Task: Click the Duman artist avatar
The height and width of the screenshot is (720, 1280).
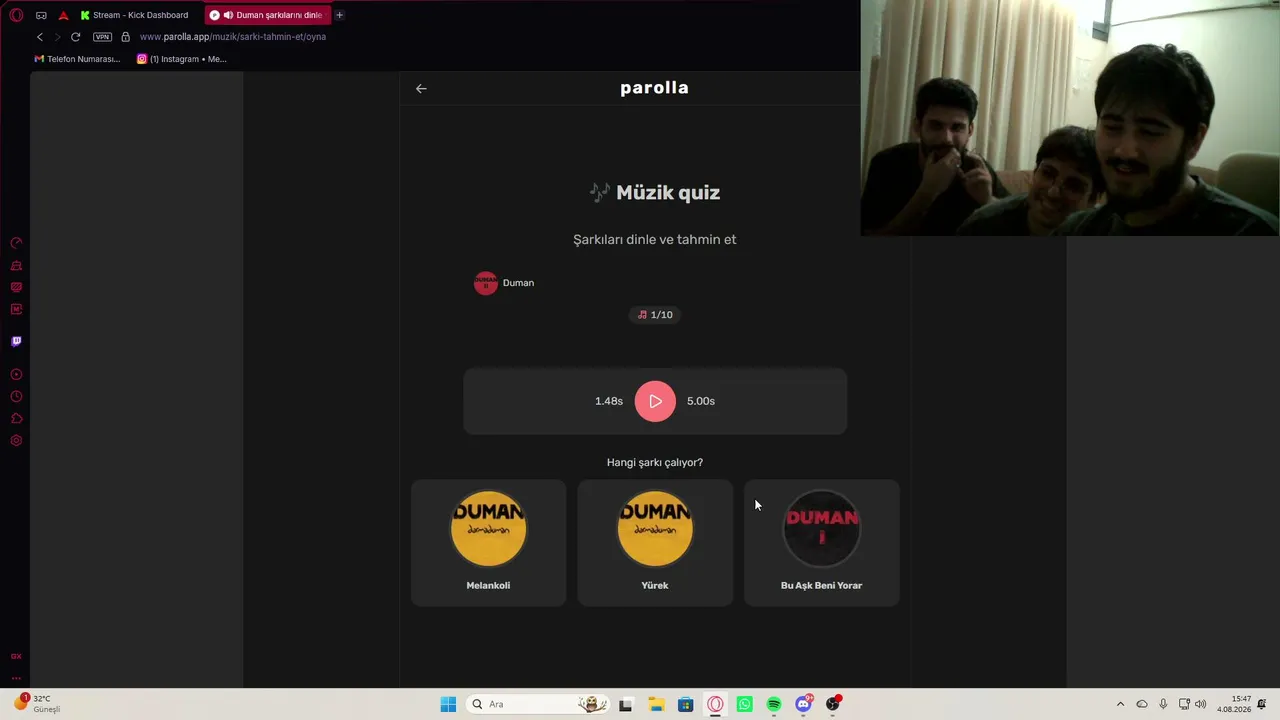Action: click(x=486, y=283)
